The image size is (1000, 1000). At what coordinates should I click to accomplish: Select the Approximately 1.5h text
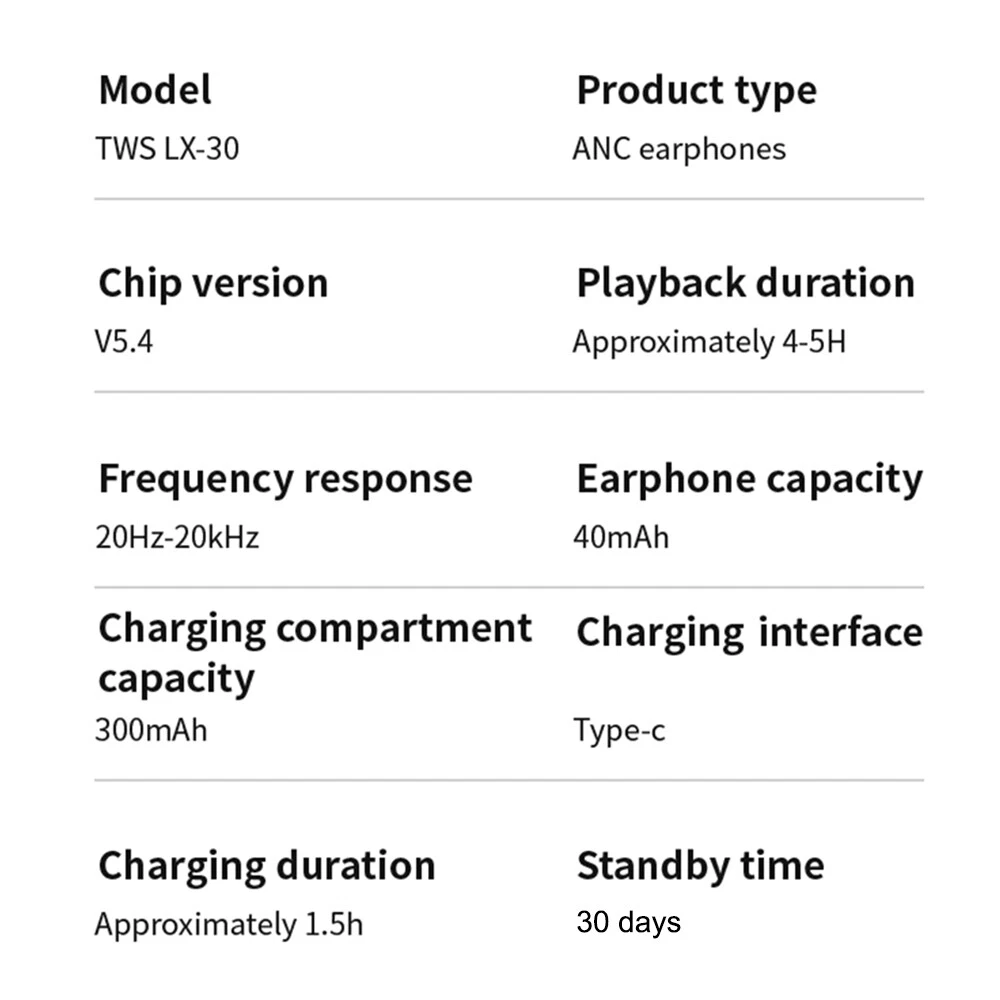click(229, 924)
